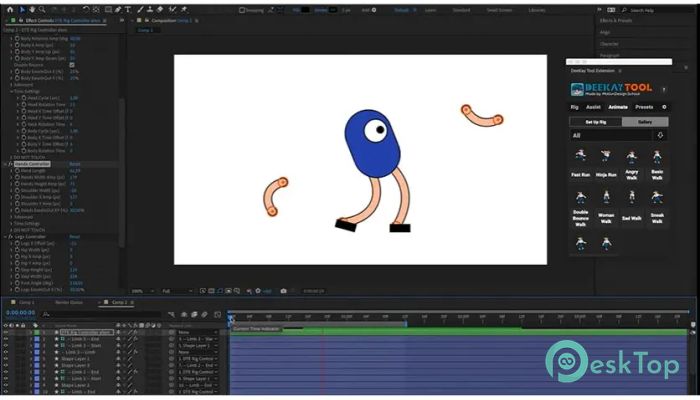The width and height of the screenshot is (700, 400).
Task: Select the Type (T) tool
Action: click(x=128, y=9)
